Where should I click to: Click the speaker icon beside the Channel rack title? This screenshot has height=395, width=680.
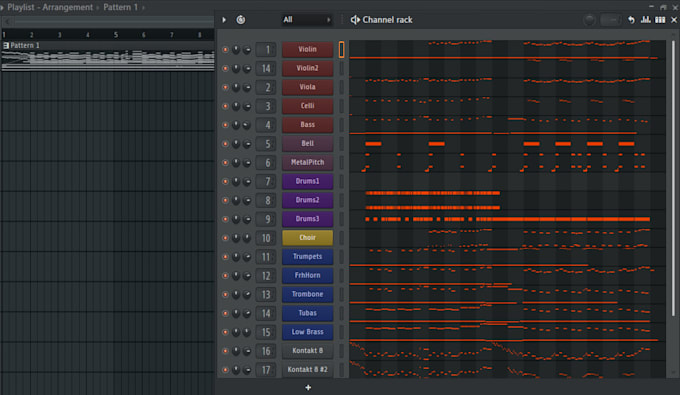click(x=355, y=20)
